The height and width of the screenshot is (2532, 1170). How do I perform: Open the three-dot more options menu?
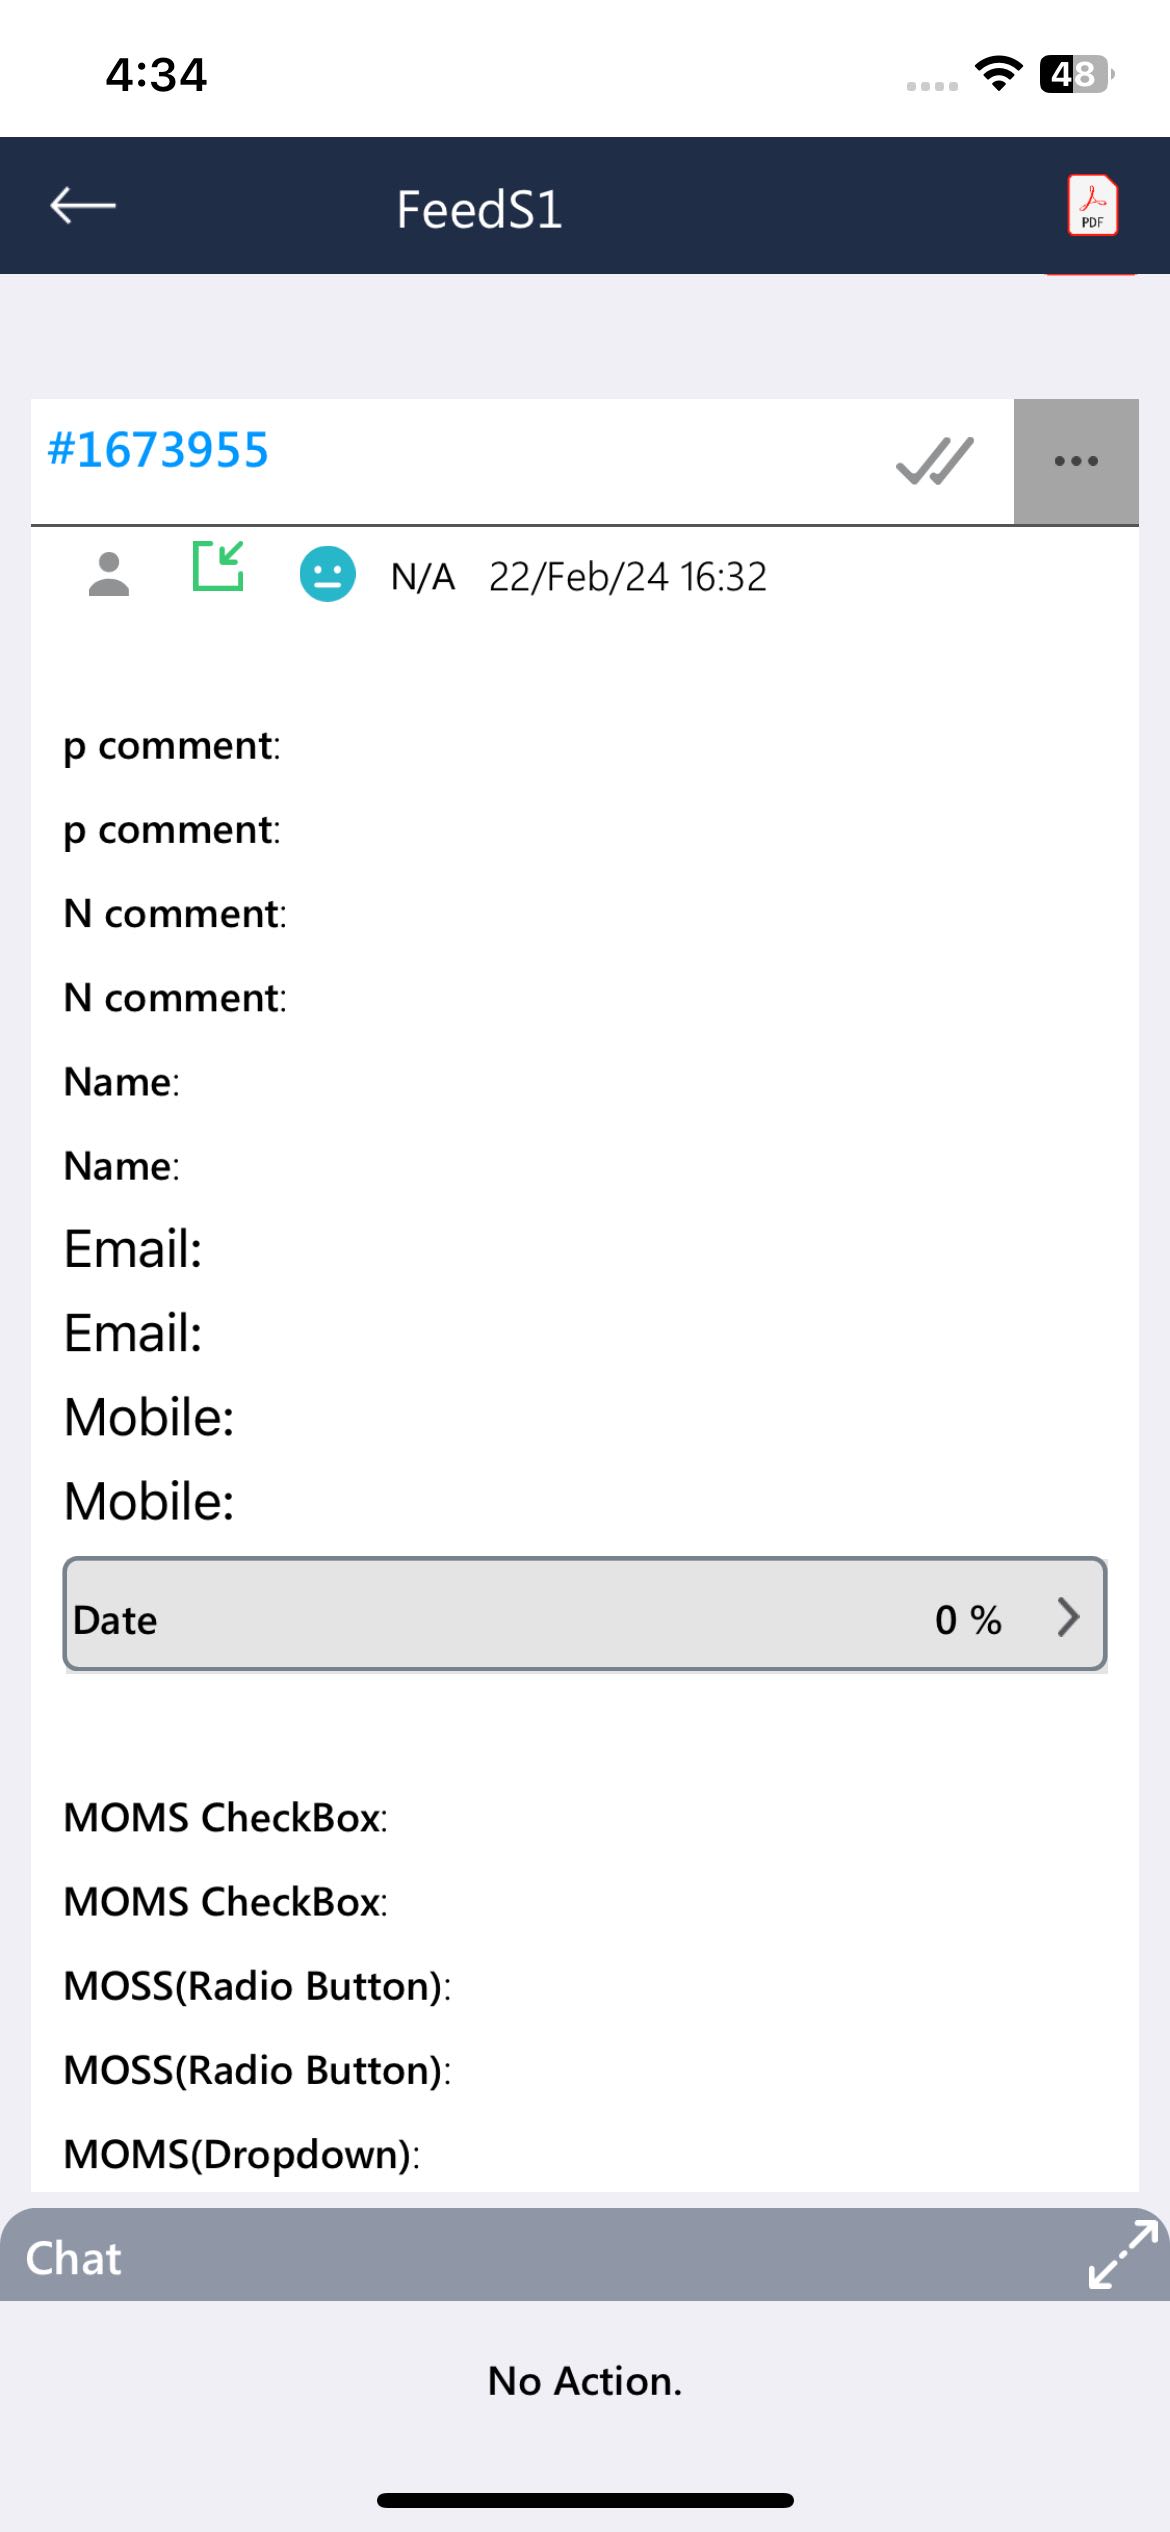pyautogui.click(x=1076, y=461)
